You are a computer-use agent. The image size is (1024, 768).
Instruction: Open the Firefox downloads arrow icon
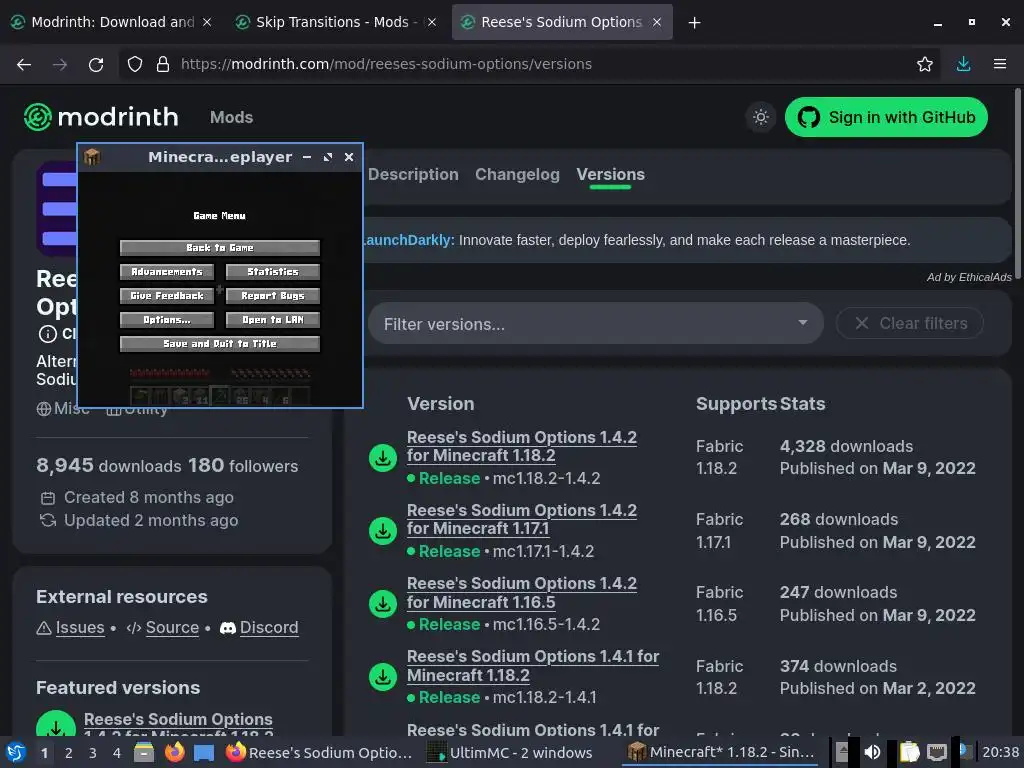(963, 64)
